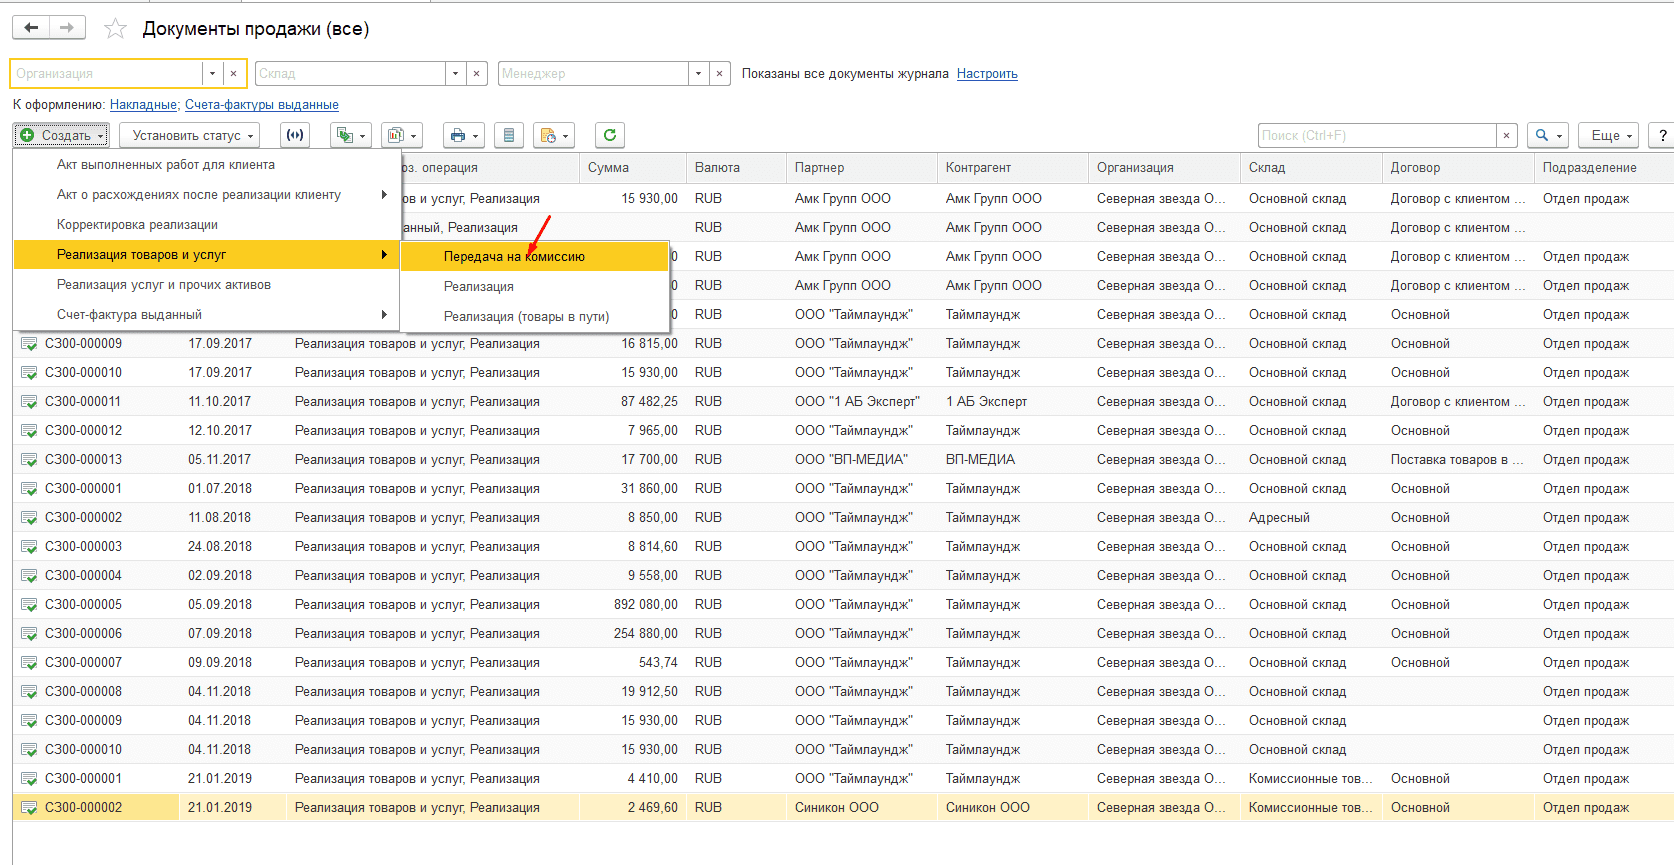The width and height of the screenshot is (1674, 865).
Task: Click the EDI exchange waves icon
Action: [294, 135]
